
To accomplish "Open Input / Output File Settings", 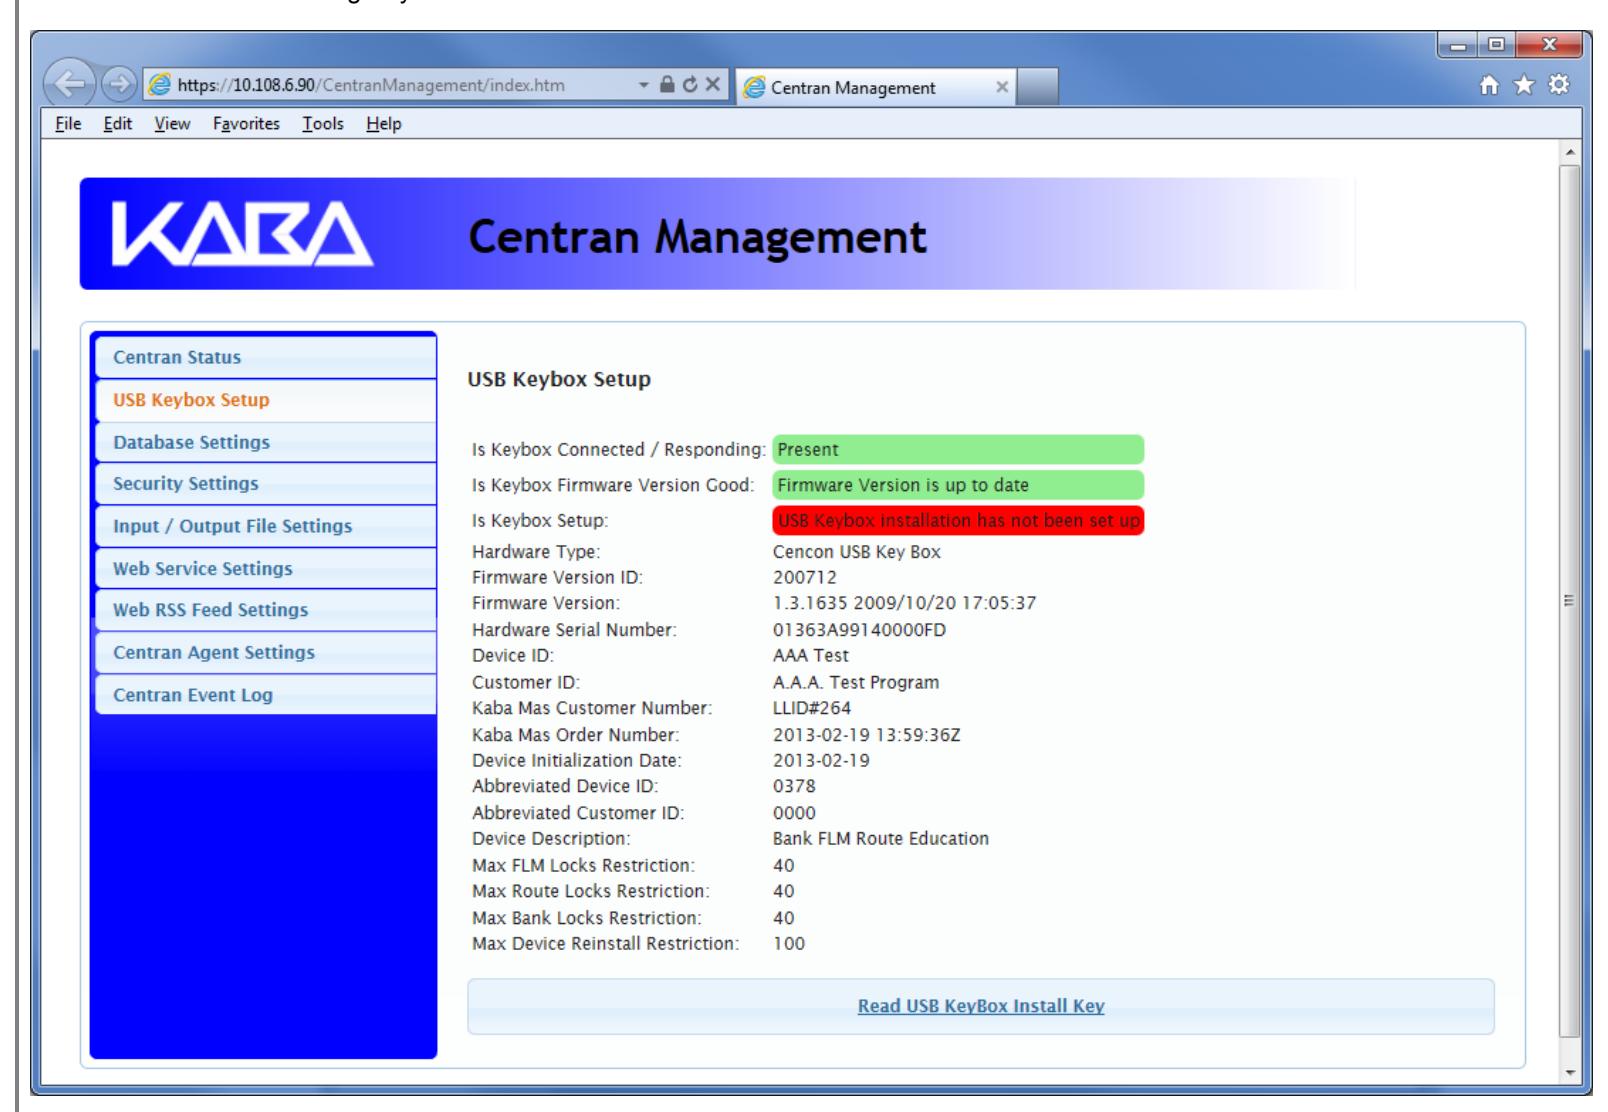I will click(266, 526).
